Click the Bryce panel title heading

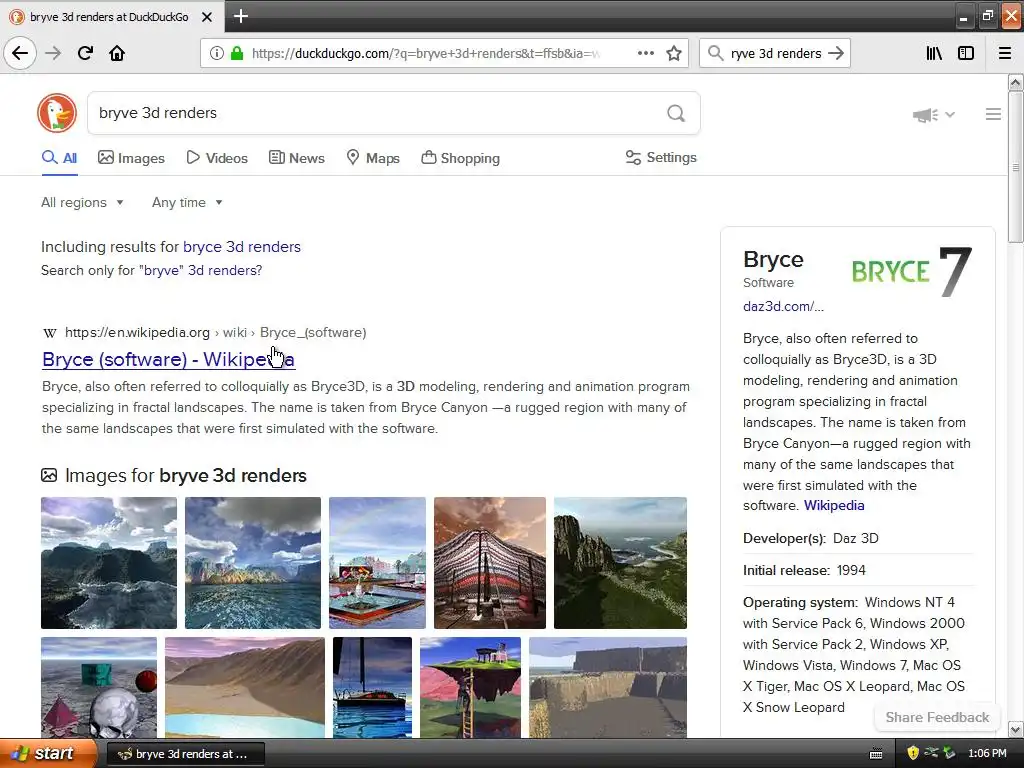coord(773,259)
